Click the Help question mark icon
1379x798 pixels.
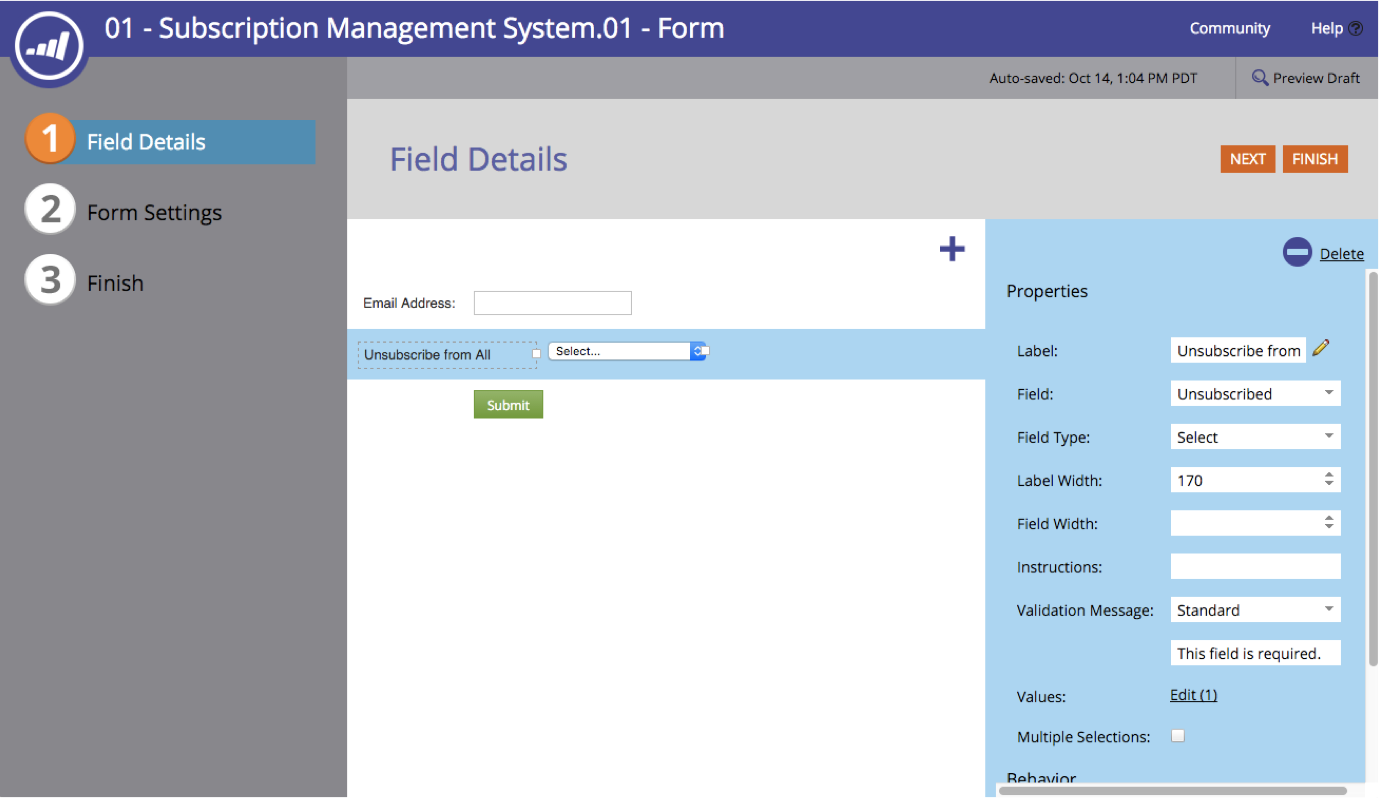pyautogui.click(x=1355, y=29)
